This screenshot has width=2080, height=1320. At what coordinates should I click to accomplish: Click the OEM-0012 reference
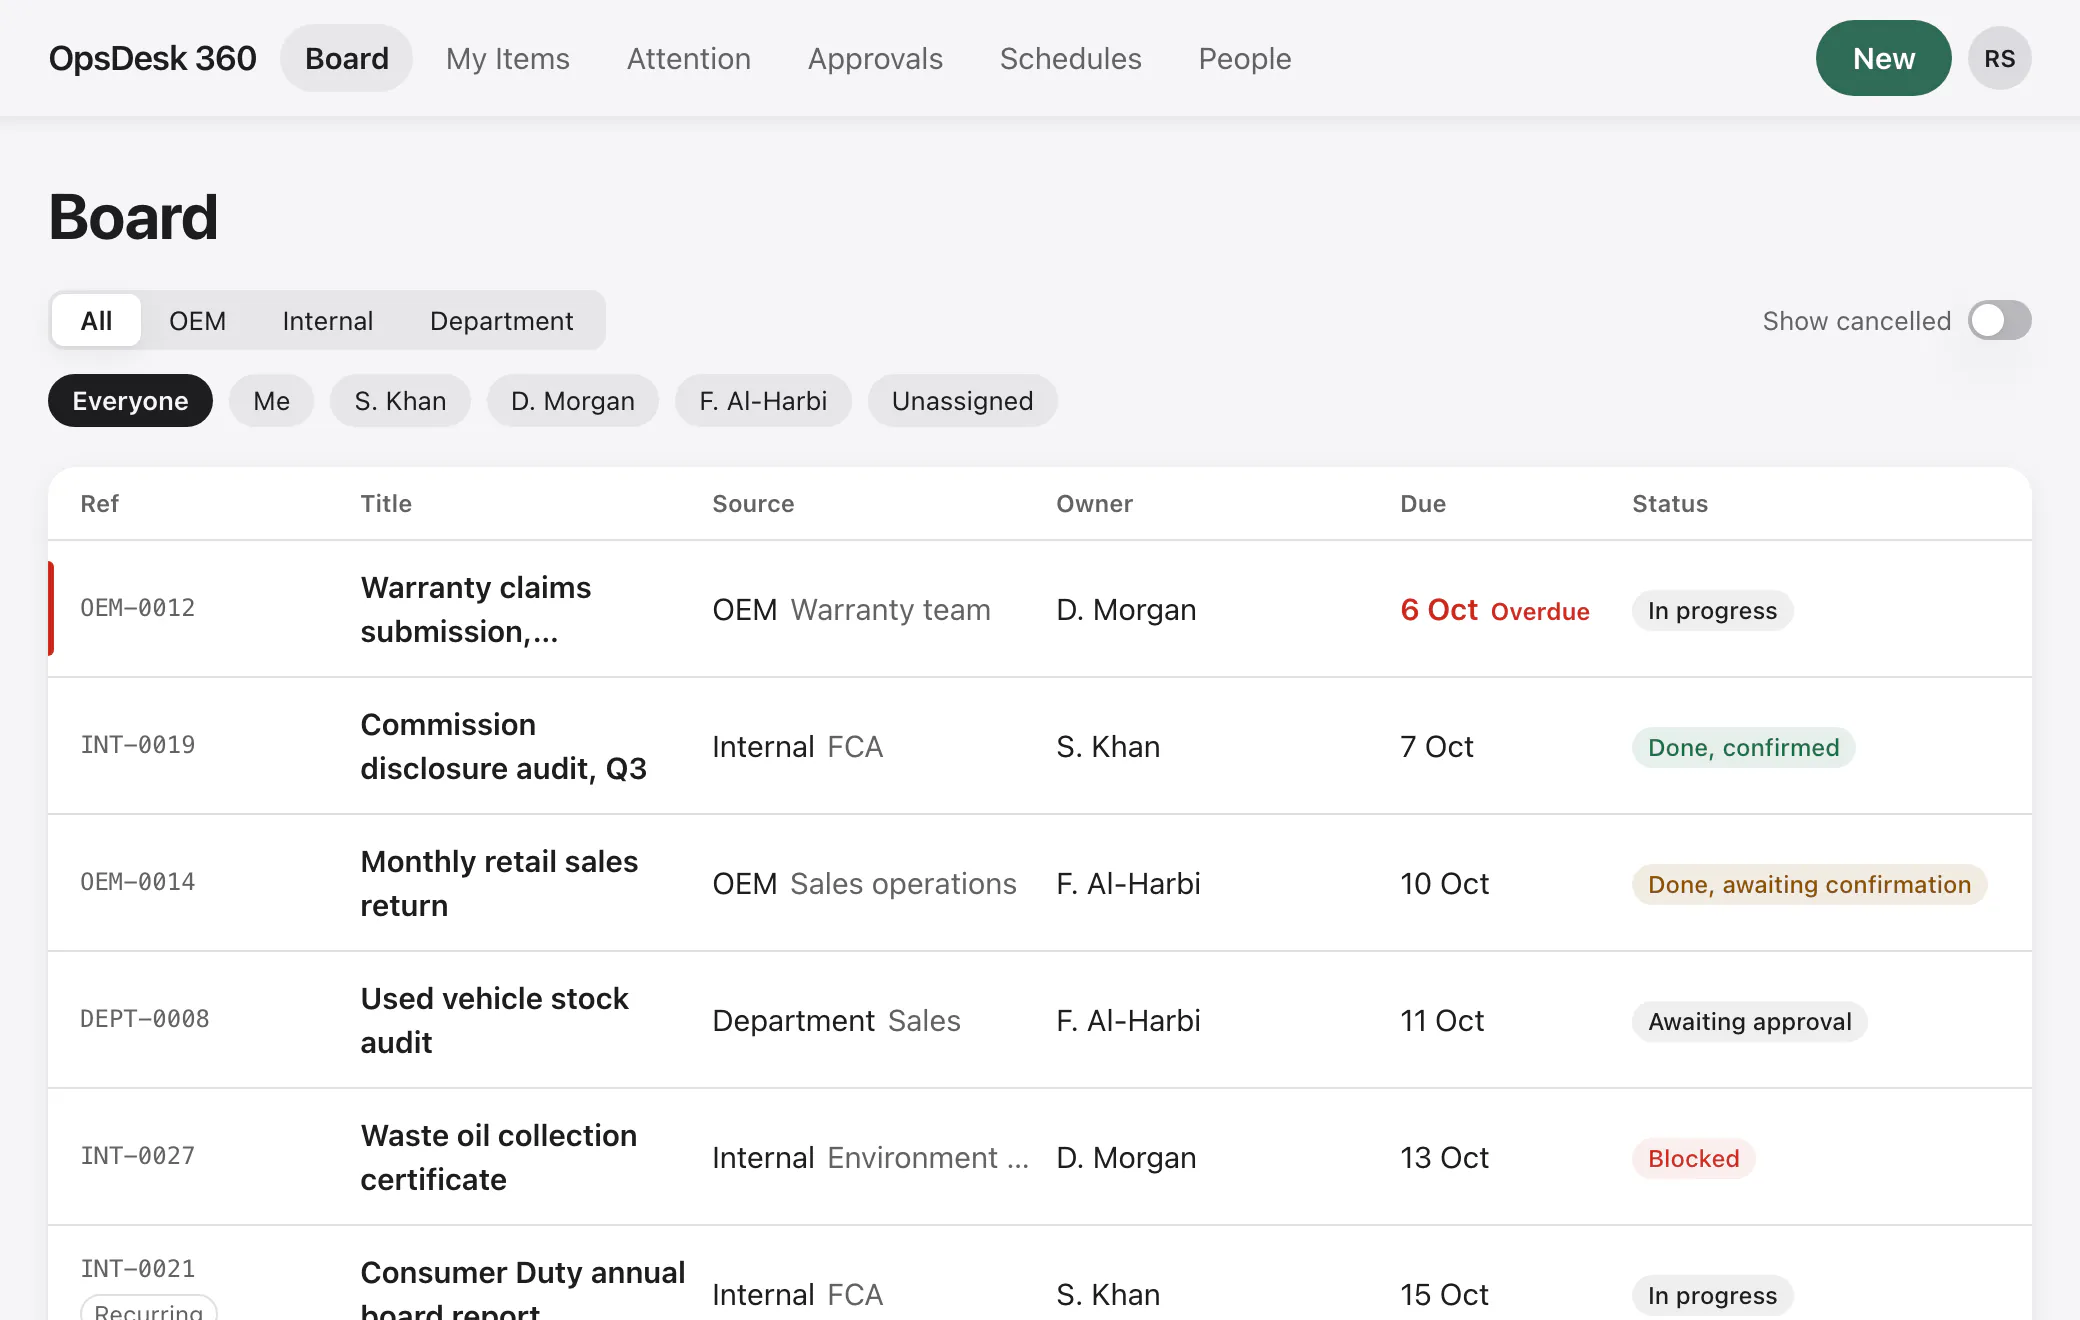[137, 608]
